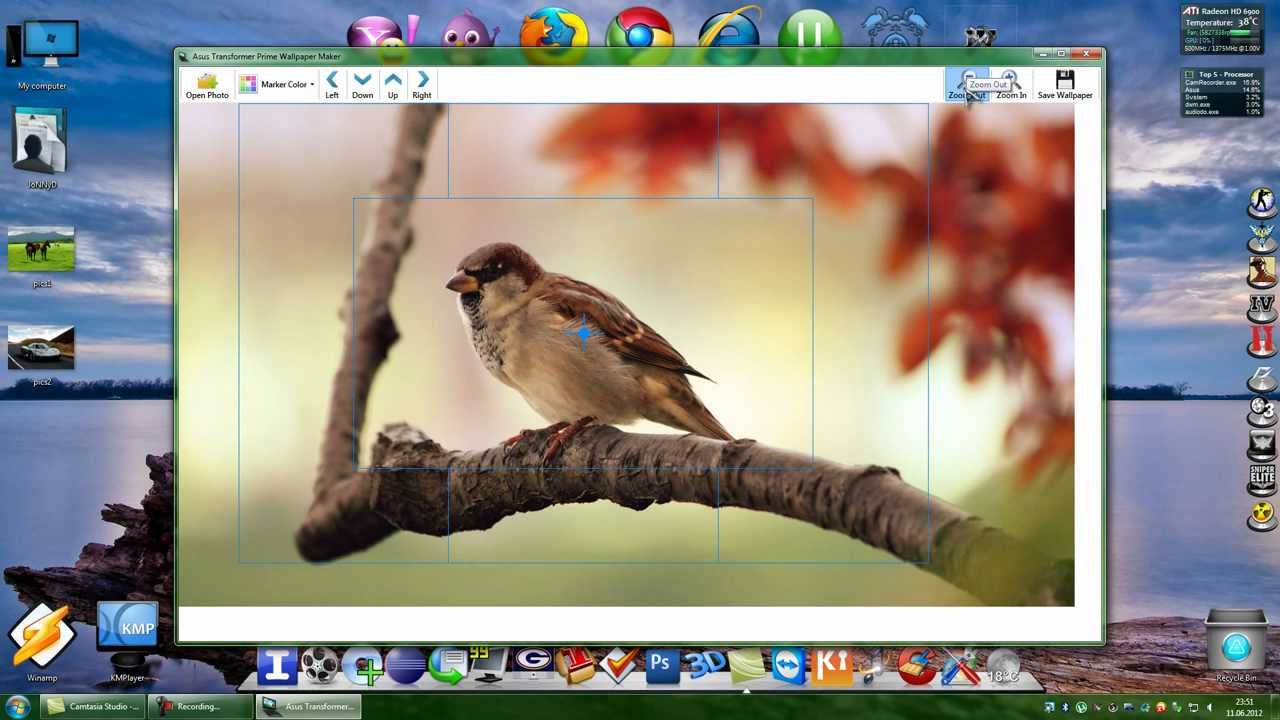
Task: Click the Marker Color palette swatch
Action: point(247,85)
